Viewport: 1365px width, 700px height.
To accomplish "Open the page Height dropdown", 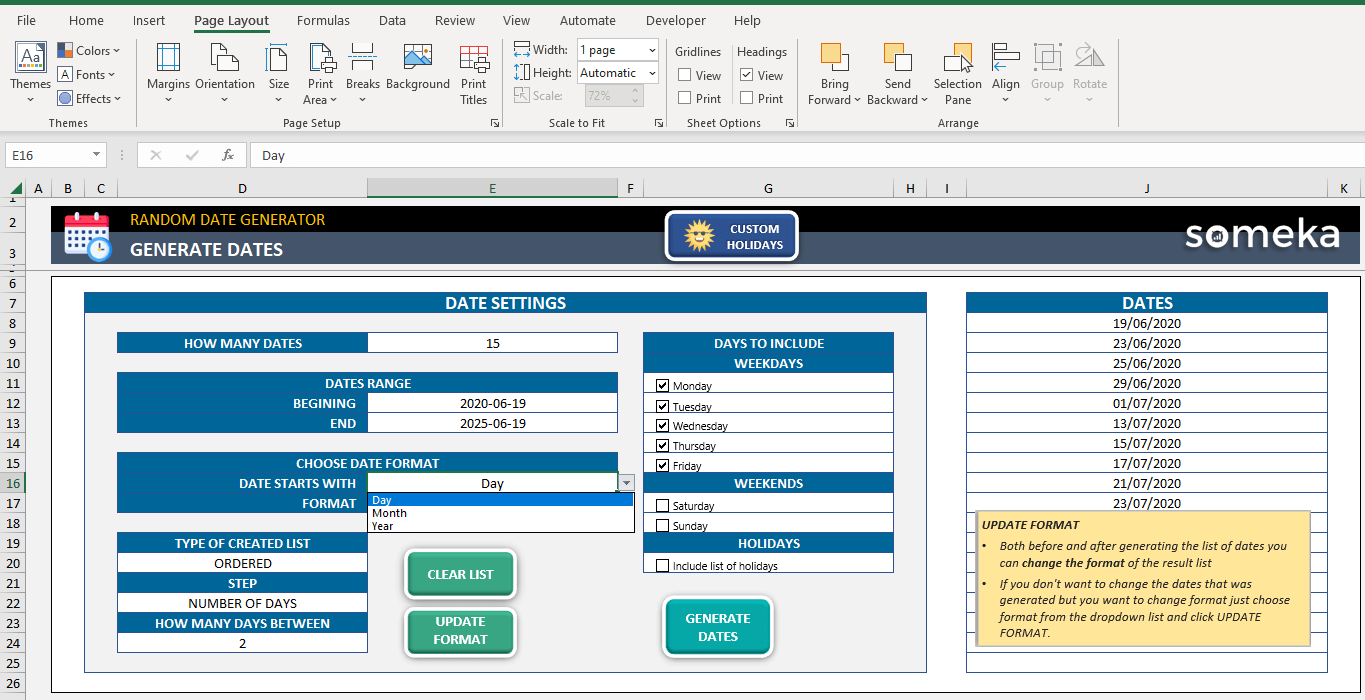I will 653,72.
